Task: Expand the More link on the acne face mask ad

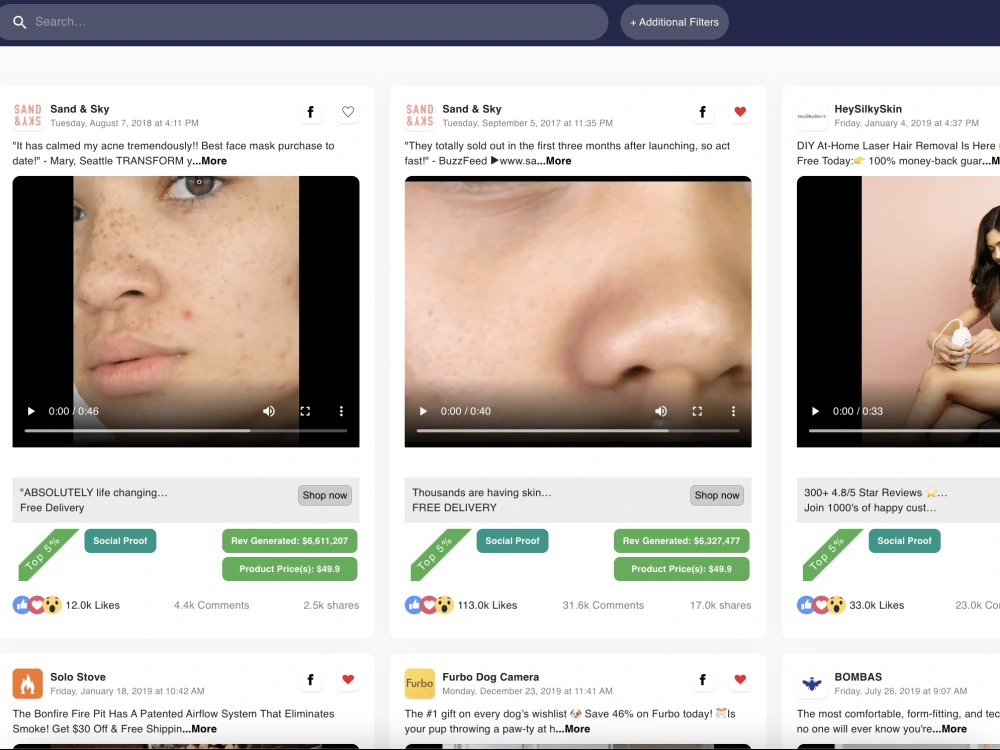Action: 210,161
